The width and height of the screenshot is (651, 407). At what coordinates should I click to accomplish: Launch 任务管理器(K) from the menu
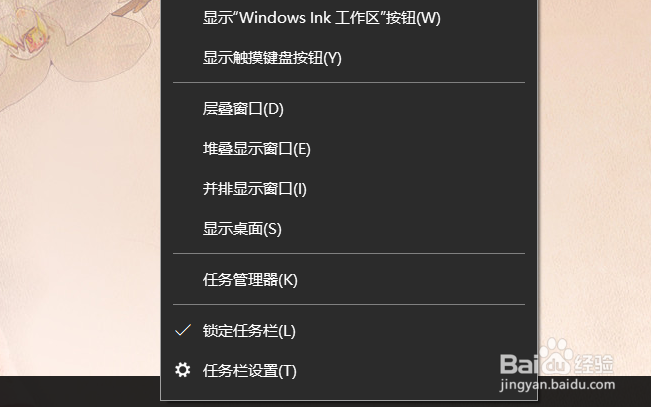(x=349, y=280)
